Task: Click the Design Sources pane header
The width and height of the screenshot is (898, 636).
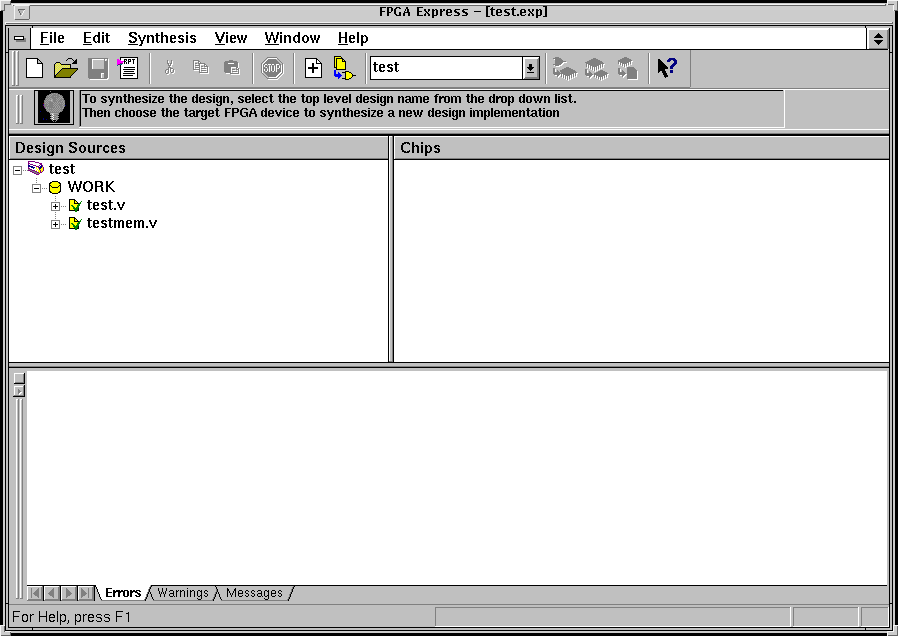Action: click(198, 148)
